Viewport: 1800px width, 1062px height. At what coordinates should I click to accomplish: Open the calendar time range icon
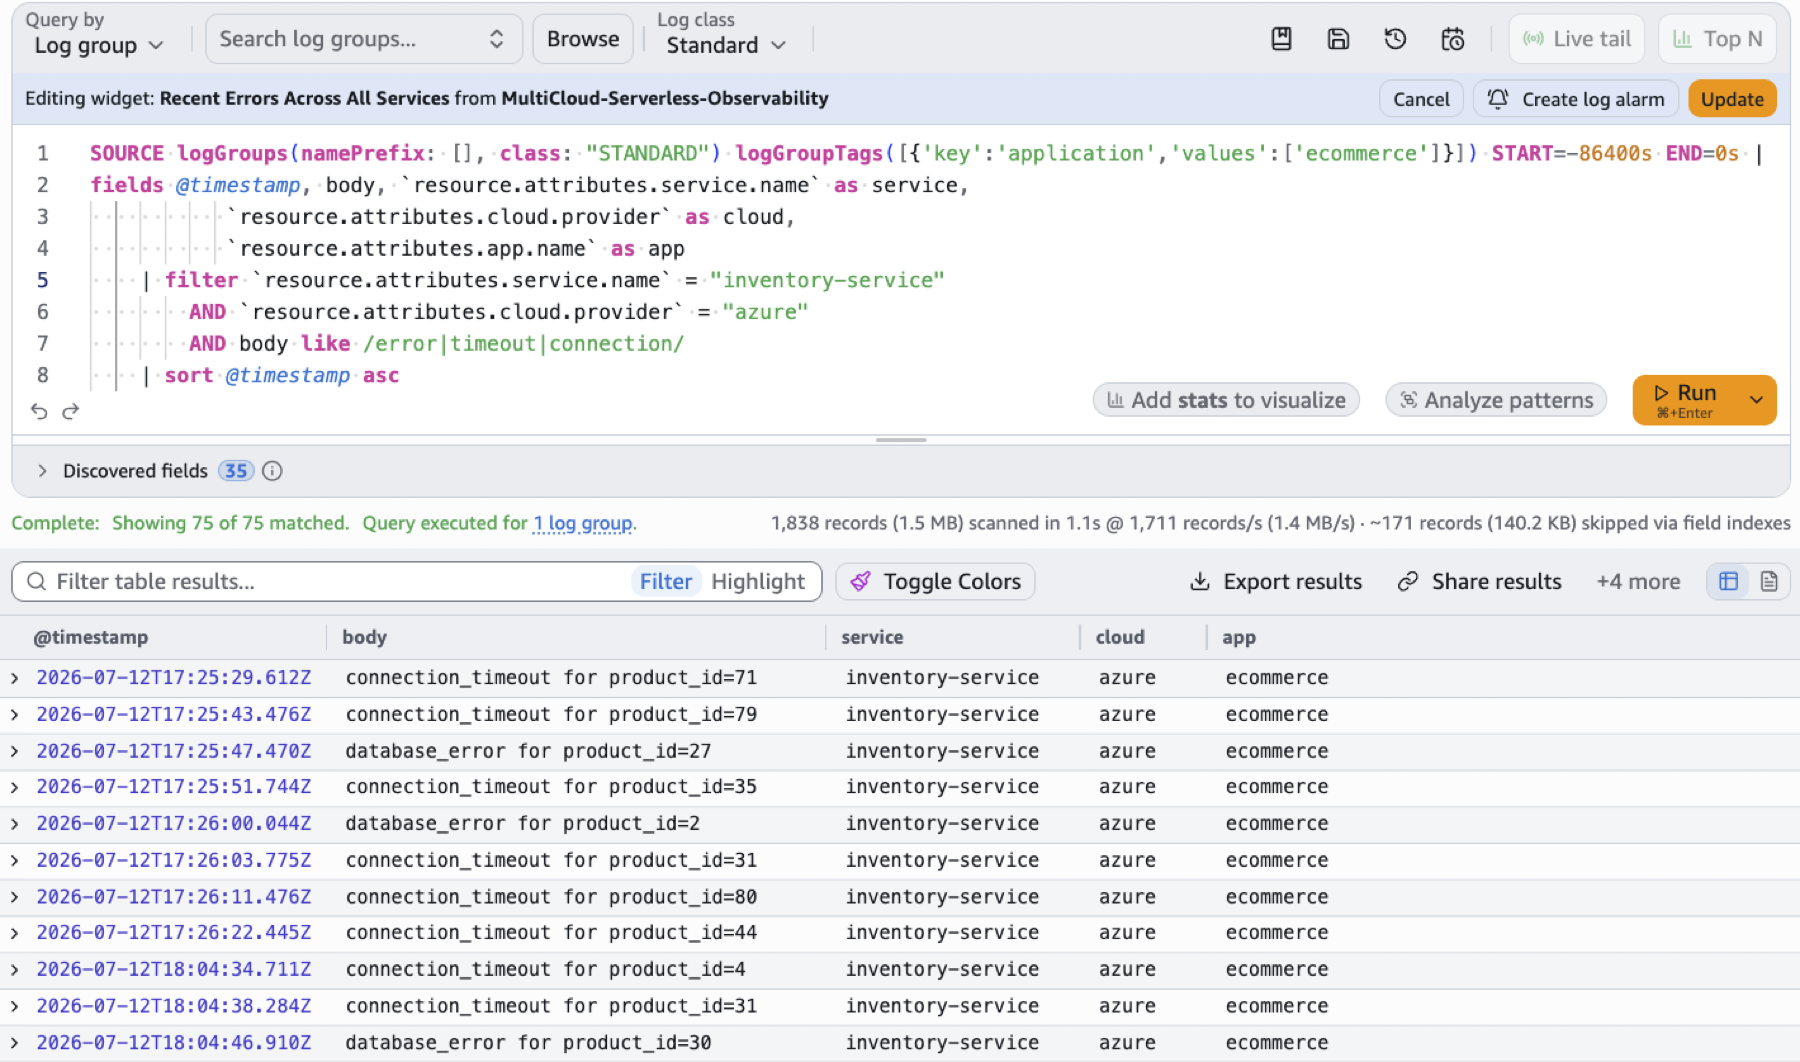pyautogui.click(x=1452, y=39)
